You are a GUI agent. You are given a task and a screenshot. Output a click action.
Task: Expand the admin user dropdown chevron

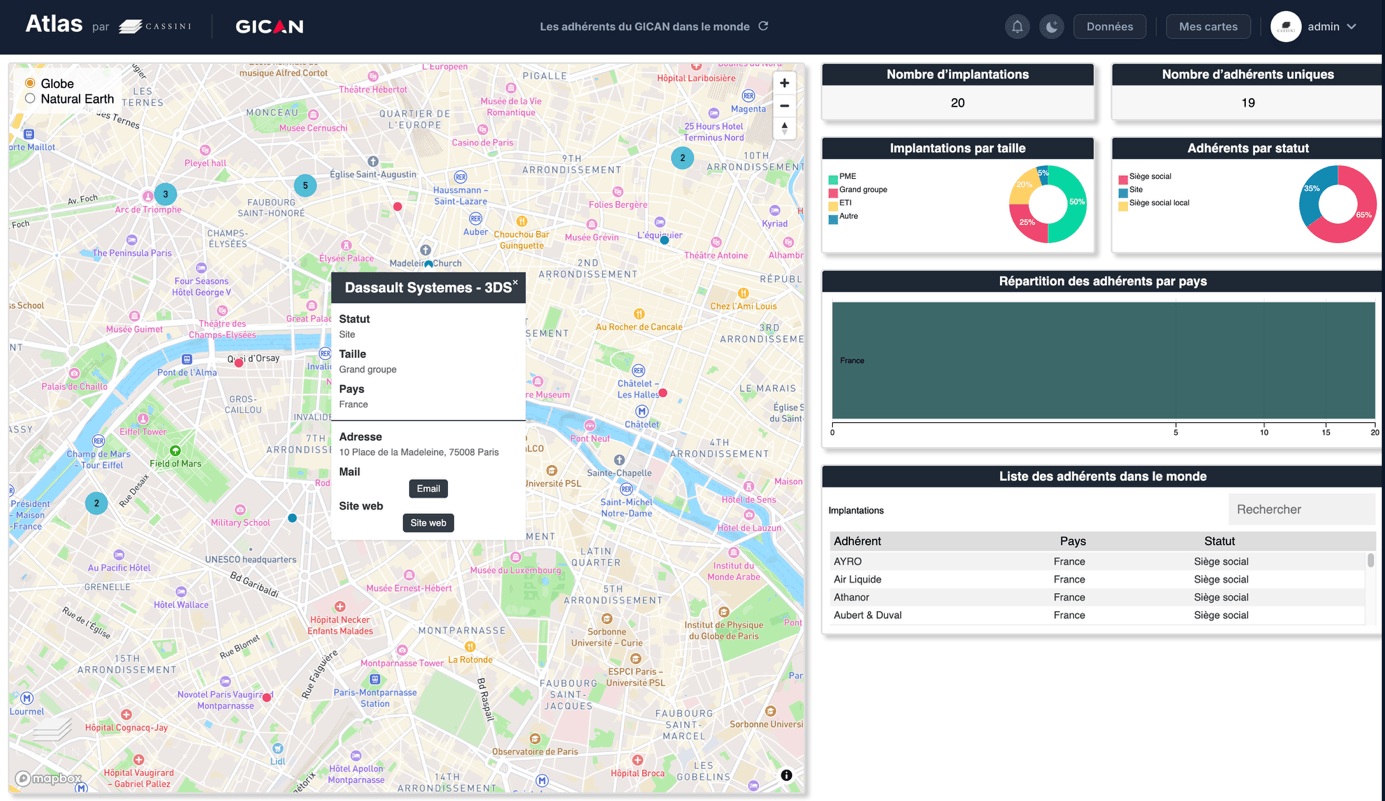click(1352, 27)
